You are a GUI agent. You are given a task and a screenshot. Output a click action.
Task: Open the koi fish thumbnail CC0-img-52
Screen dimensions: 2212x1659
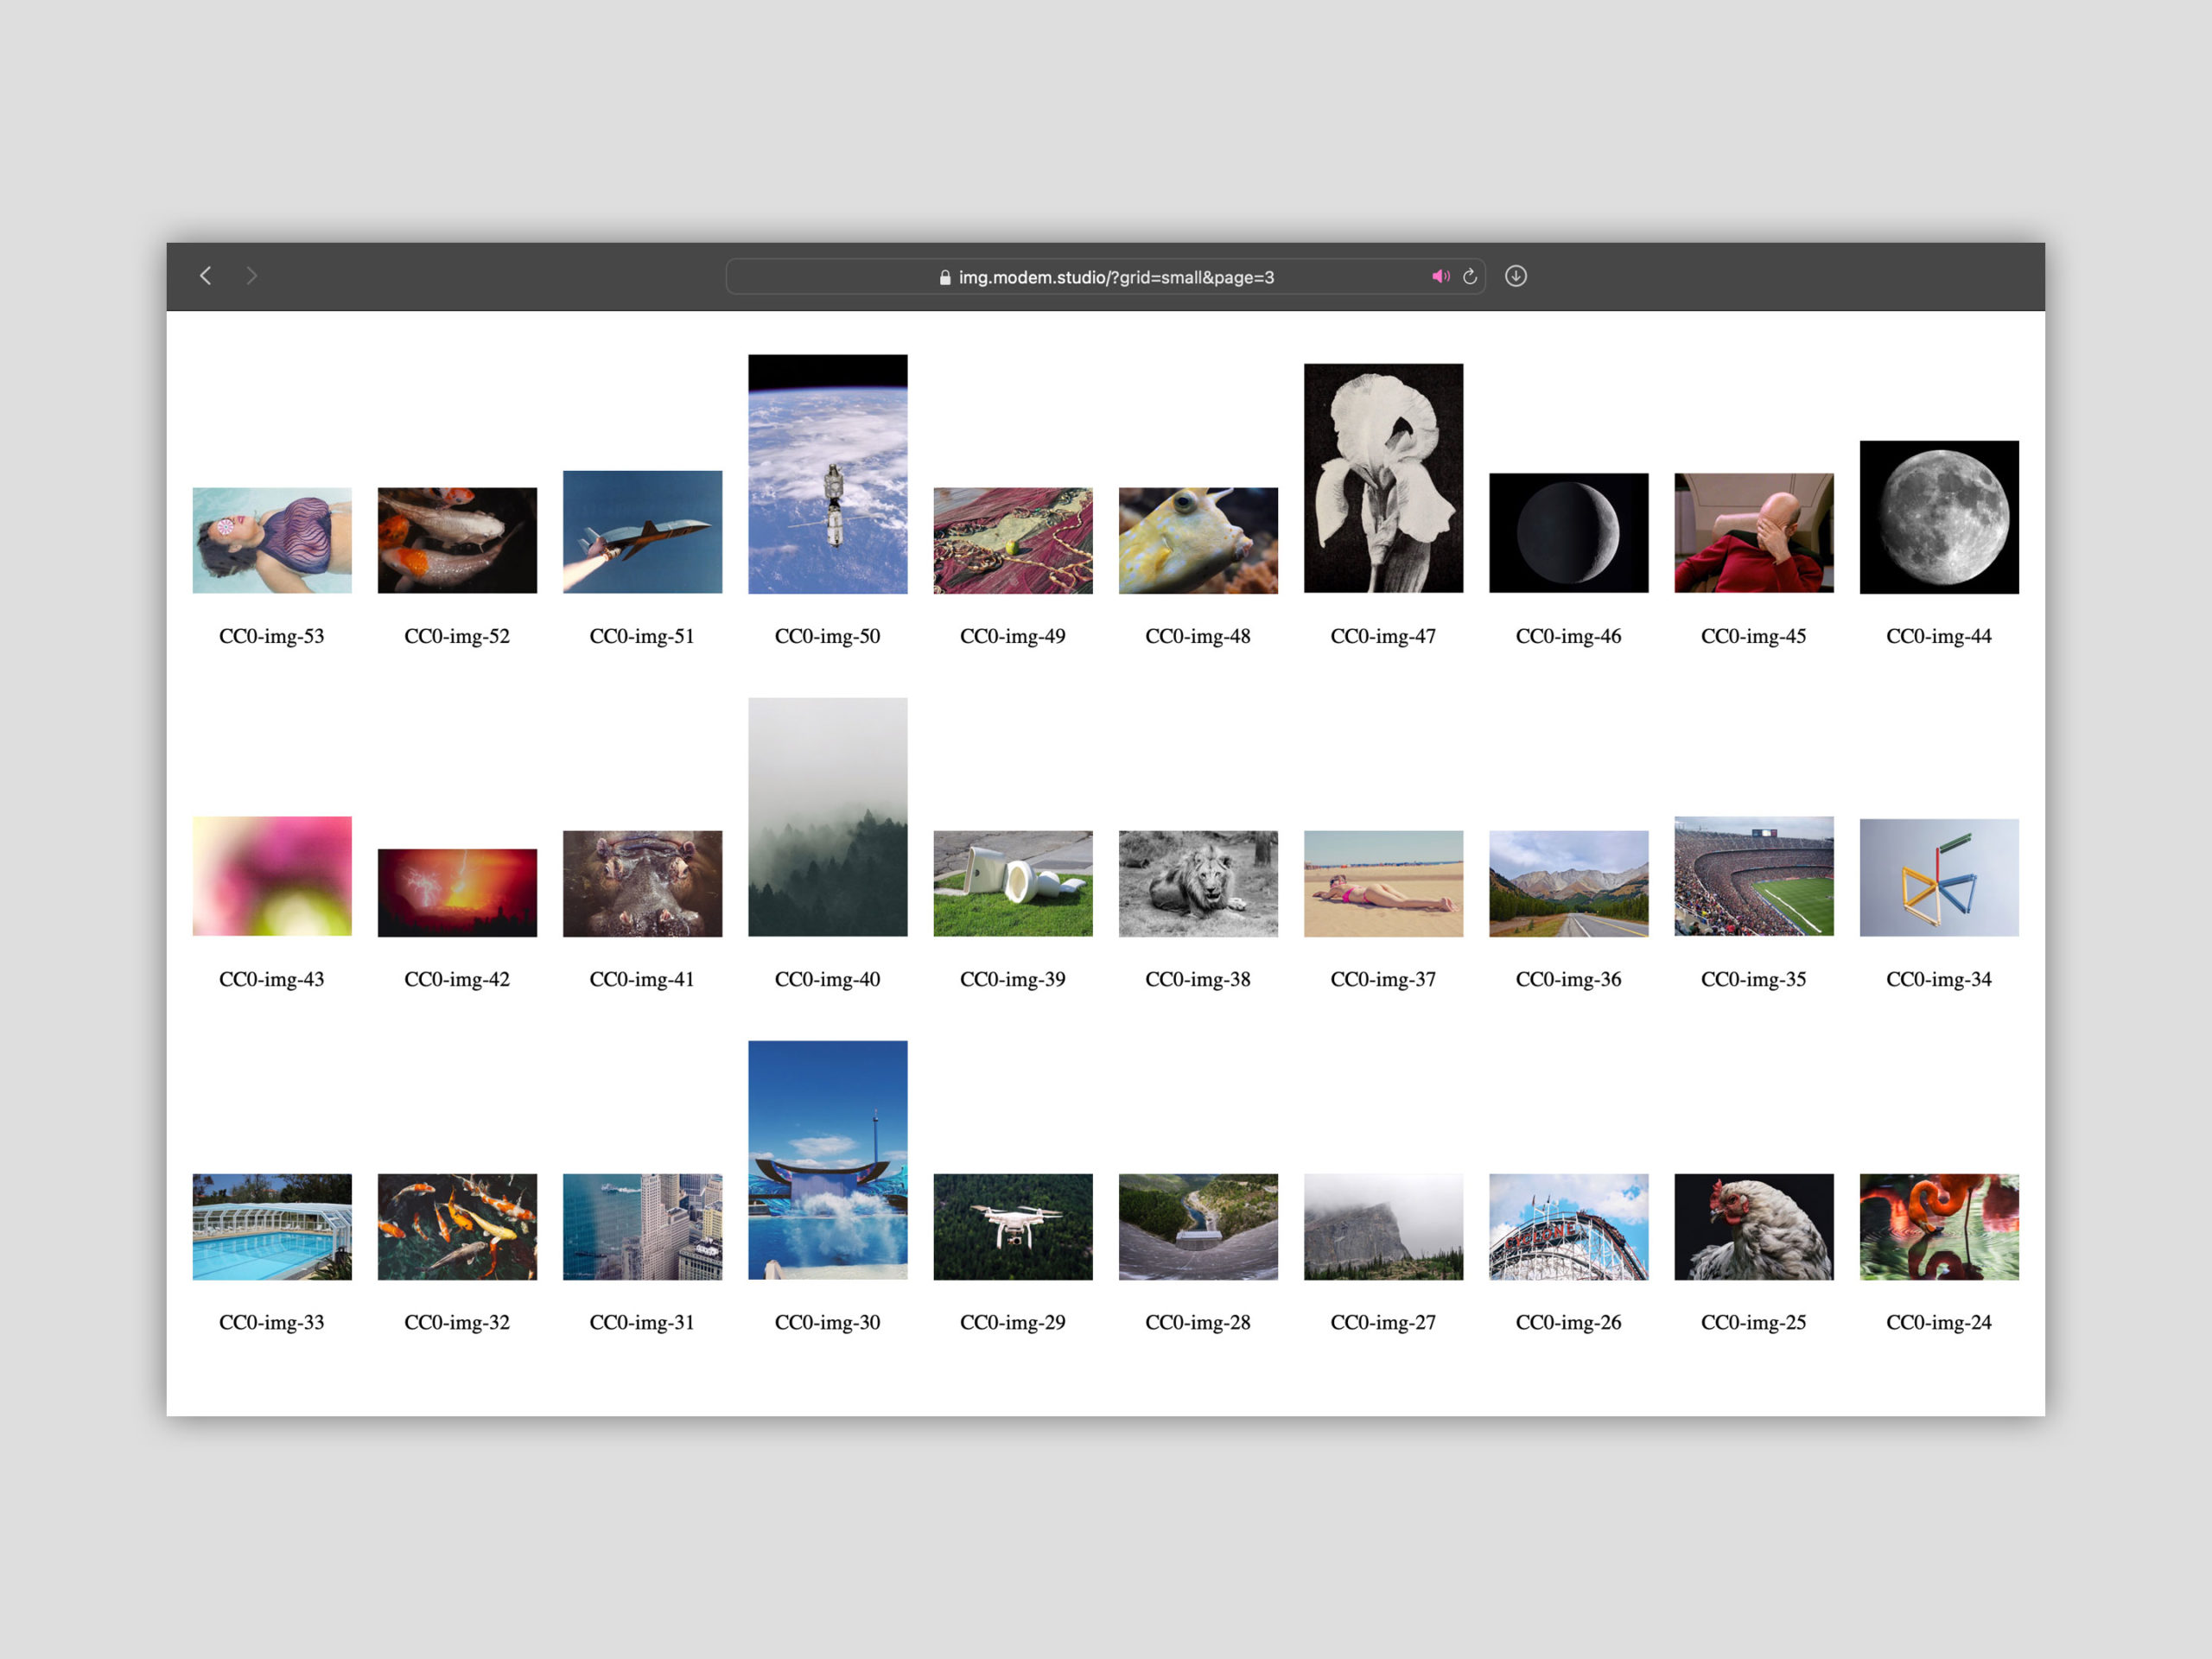coord(457,540)
